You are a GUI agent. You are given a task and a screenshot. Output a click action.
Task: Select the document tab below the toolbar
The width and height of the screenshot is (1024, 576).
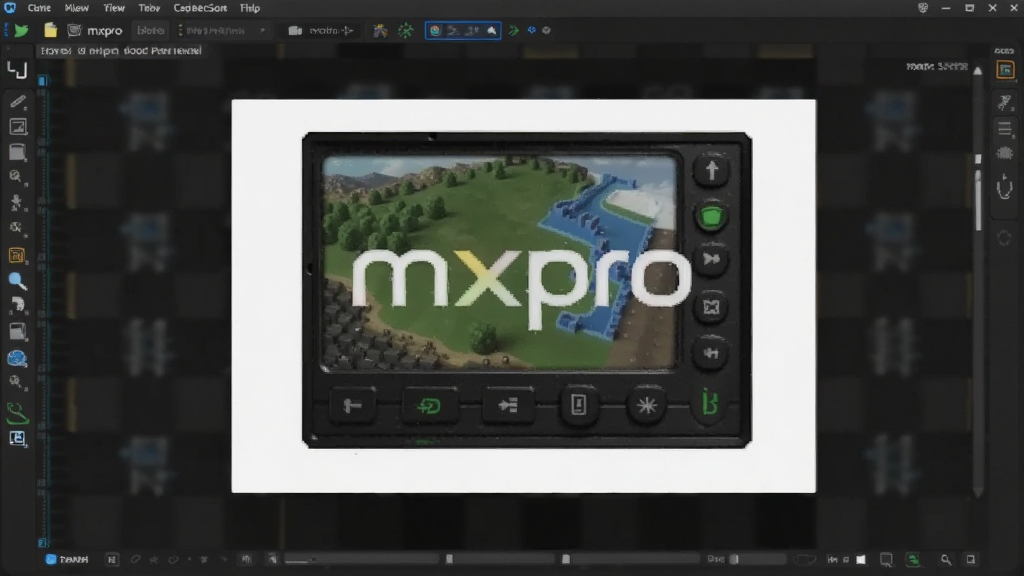tap(121, 51)
